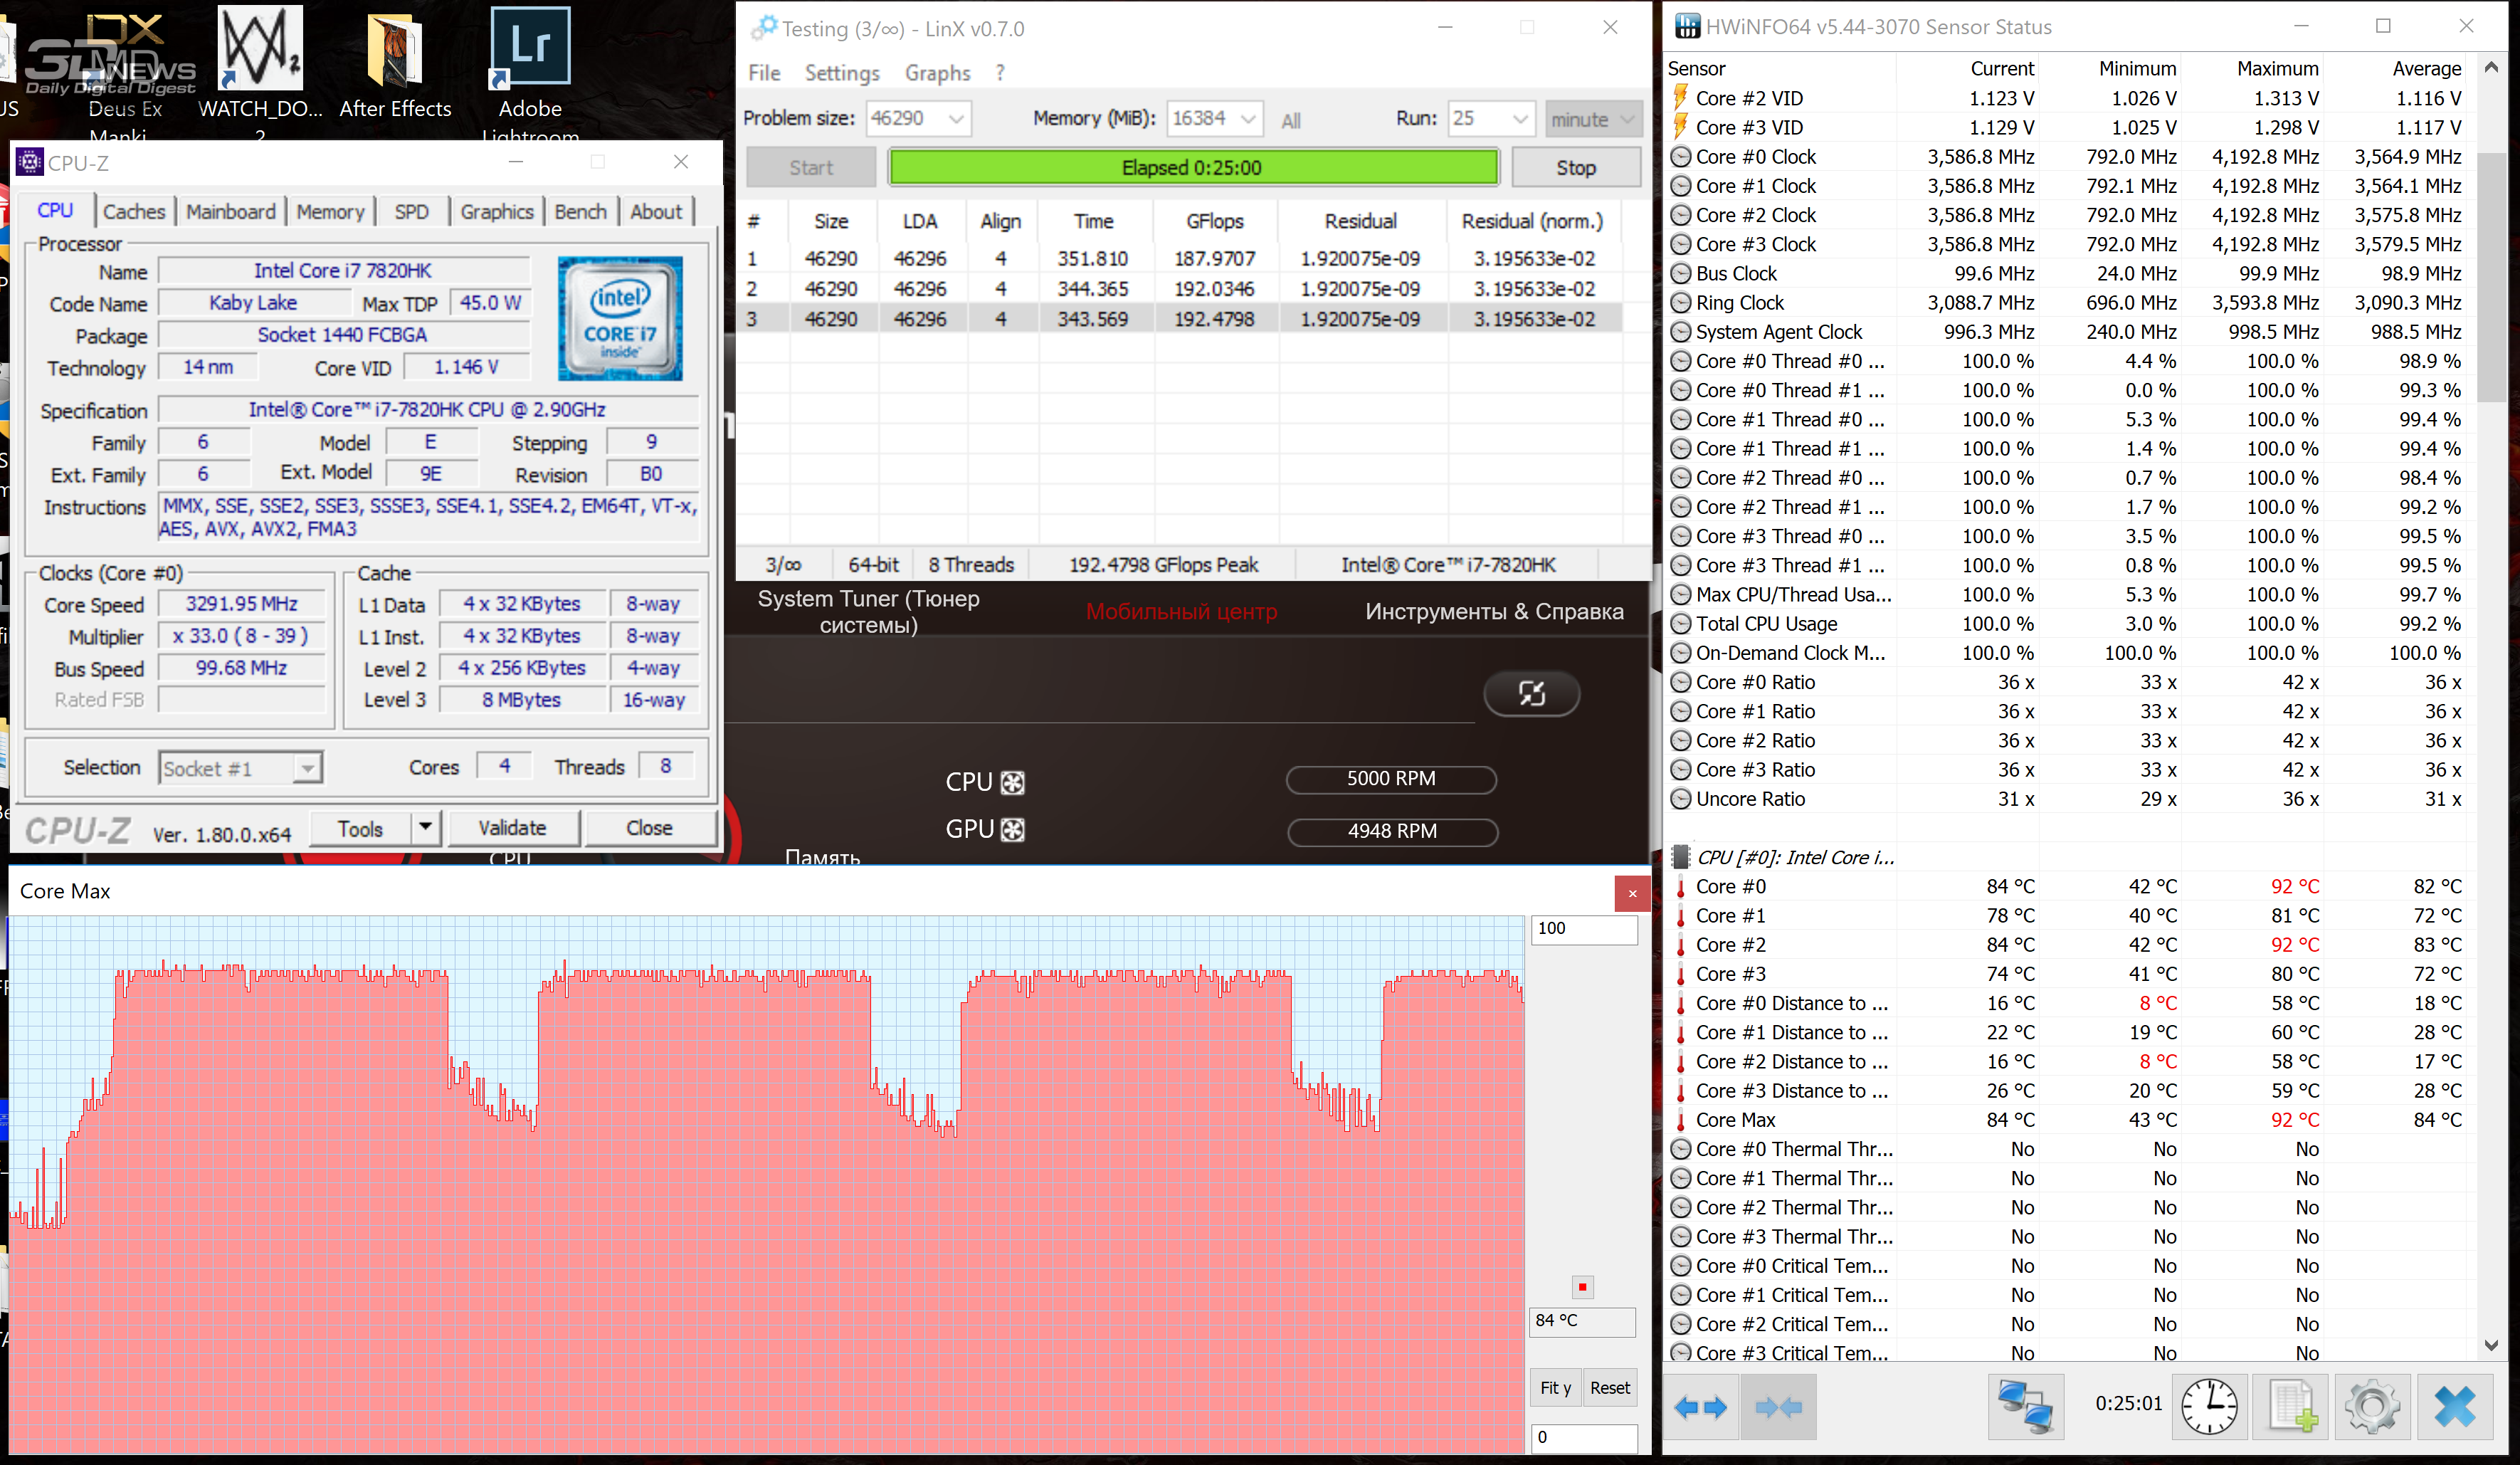Open the minute unit dropdown in LinX
Image resolution: width=2520 pixels, height=1465 pixels.
tap(1593, 119)
